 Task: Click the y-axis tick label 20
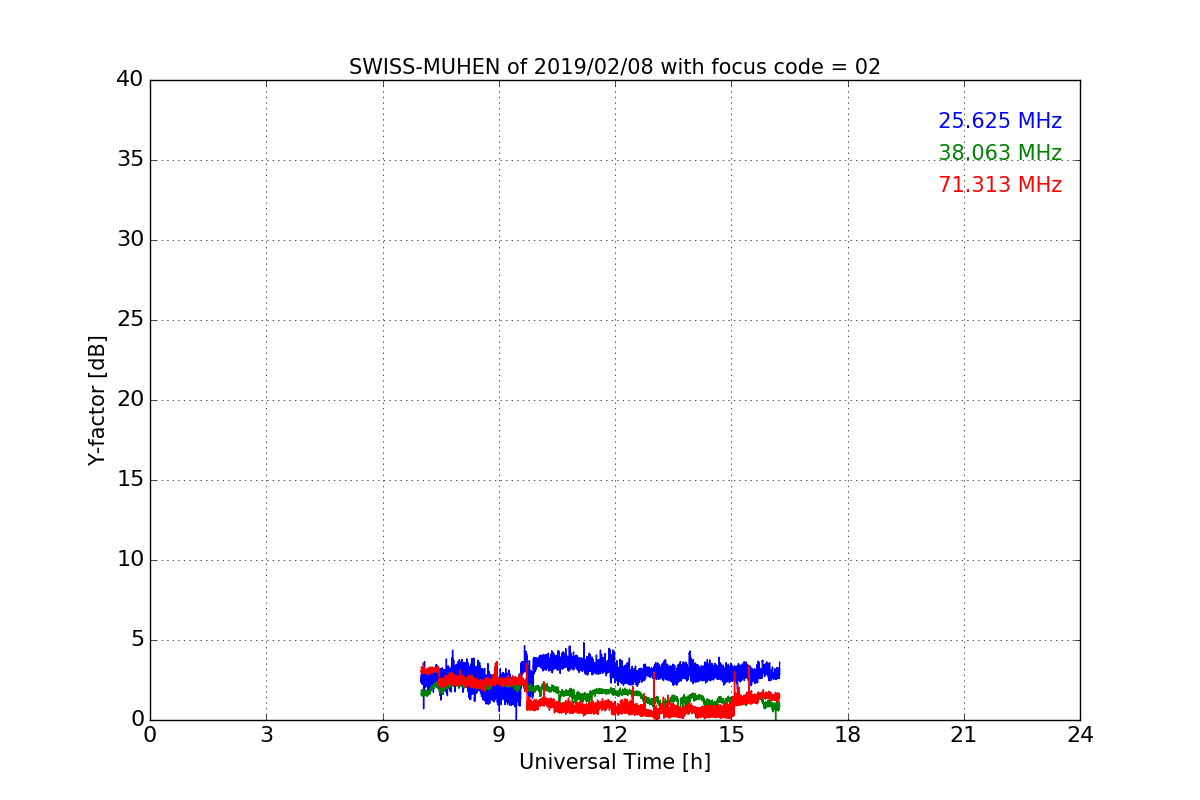130,399
